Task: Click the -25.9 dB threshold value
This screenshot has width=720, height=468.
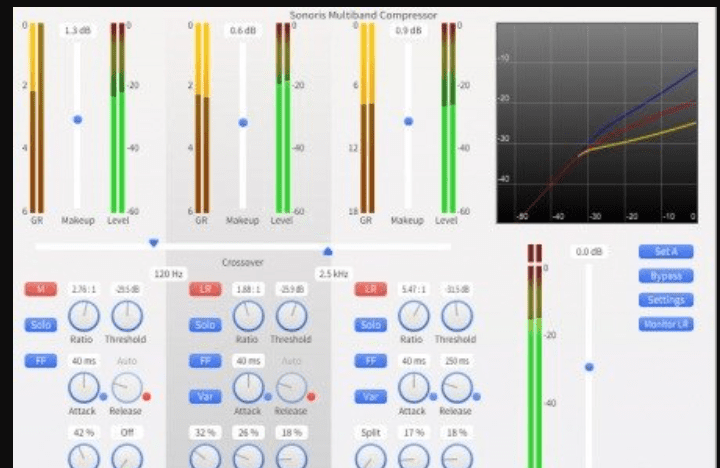Action: [292, 289]
